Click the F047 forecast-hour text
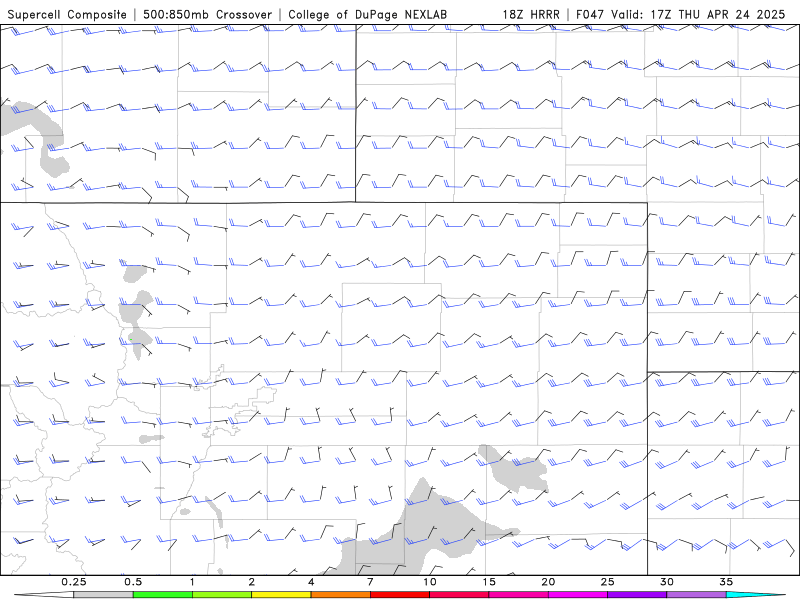This screenshot has height=600, width=800. 591,14
